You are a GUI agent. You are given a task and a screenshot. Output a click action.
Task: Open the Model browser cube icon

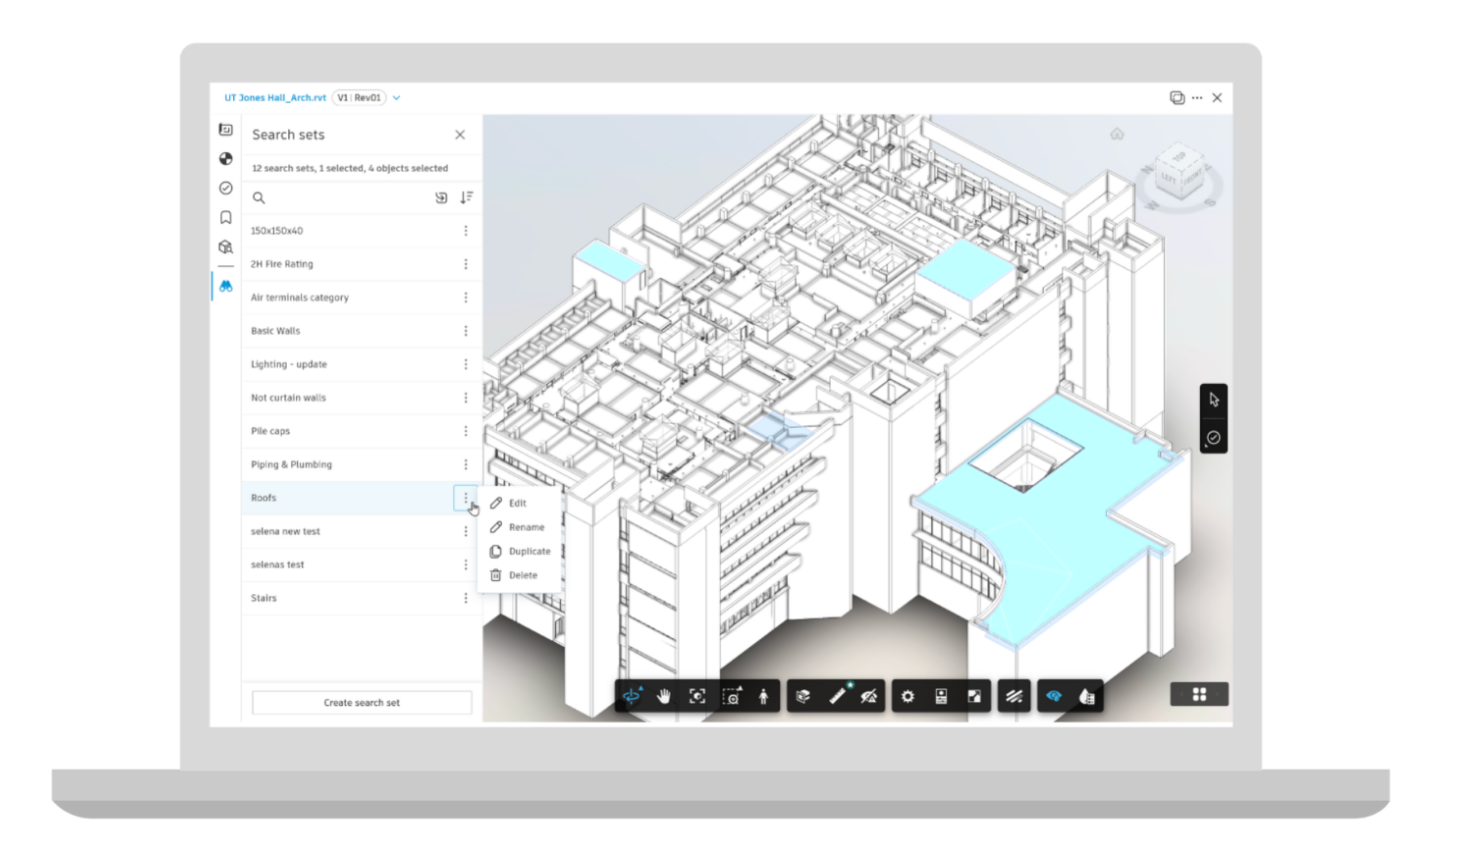(226, 247)
